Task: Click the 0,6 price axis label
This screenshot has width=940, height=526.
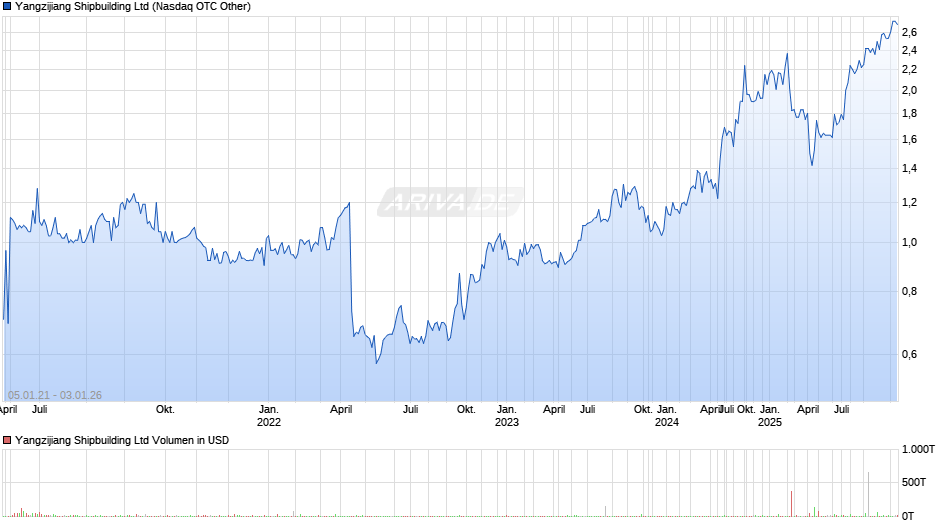Action: tap(909, 354)
